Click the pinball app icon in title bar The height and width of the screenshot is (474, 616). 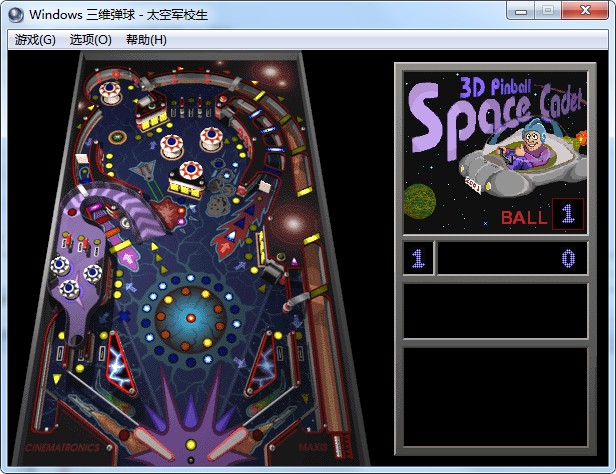click(x=16, y=15)
